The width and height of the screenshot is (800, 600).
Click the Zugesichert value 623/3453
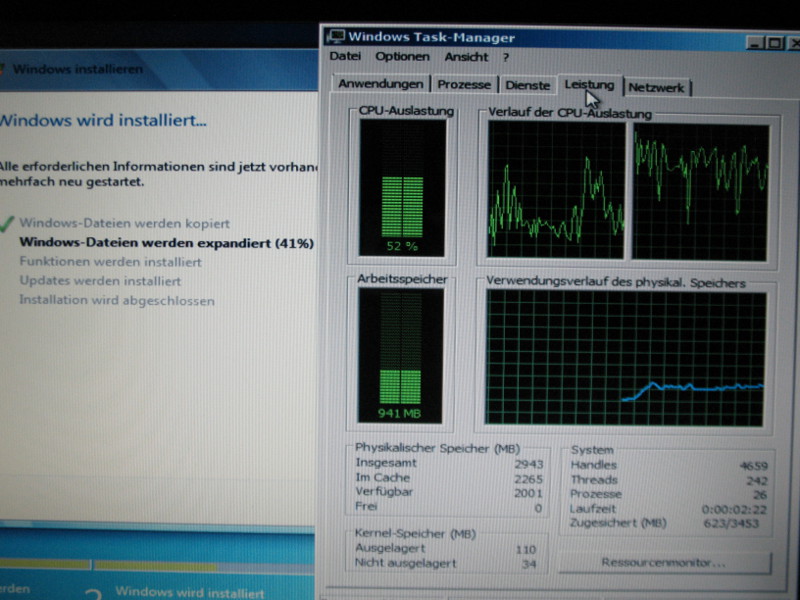coord(731,523)
